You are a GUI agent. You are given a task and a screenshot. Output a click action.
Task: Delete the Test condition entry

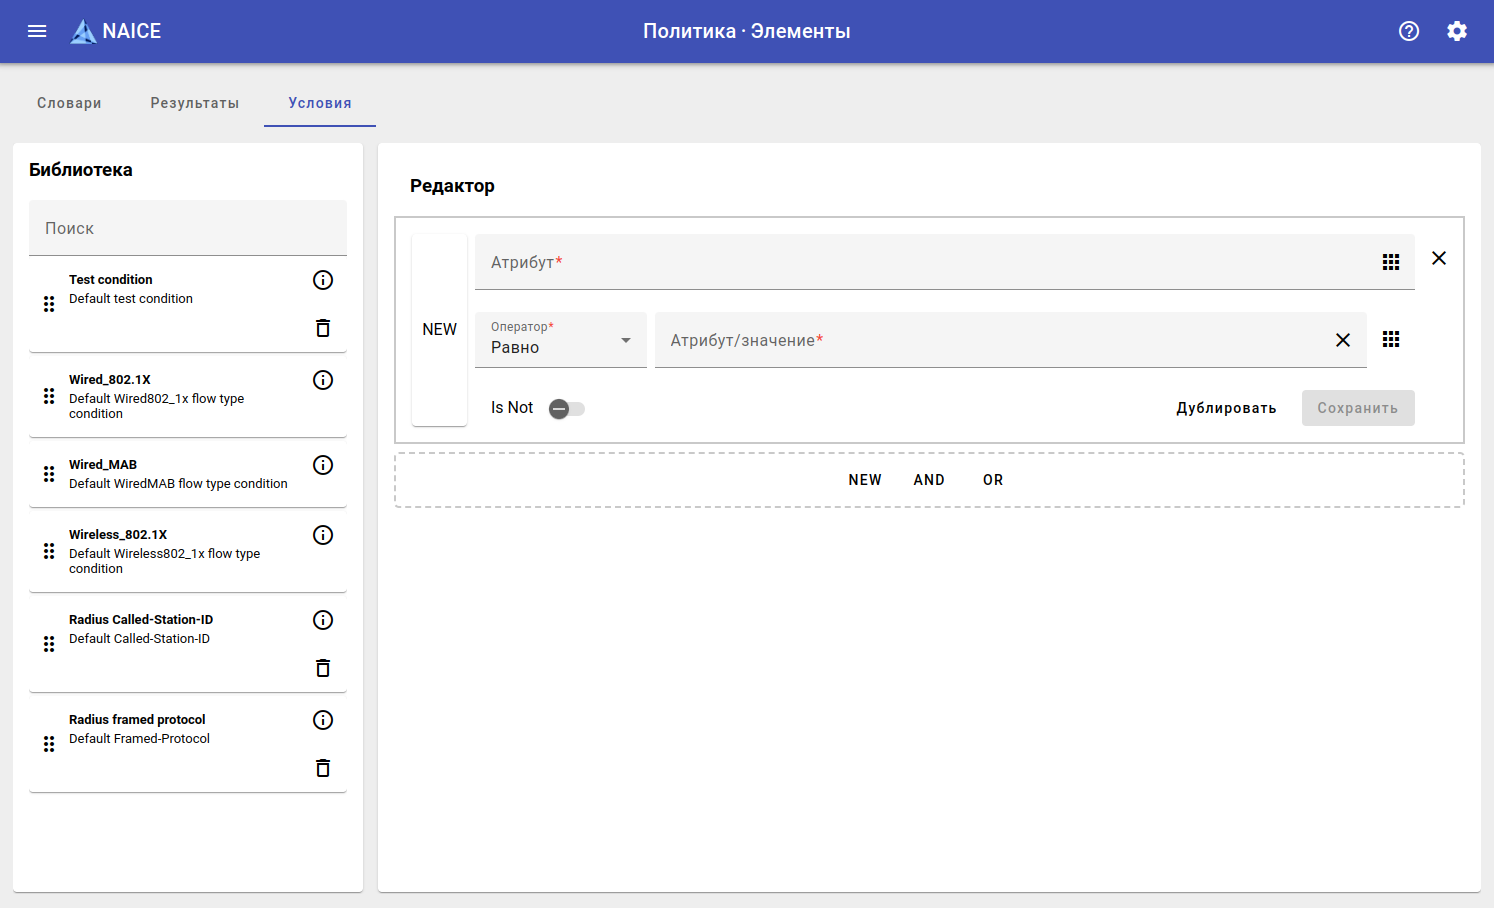coord(323,328)
